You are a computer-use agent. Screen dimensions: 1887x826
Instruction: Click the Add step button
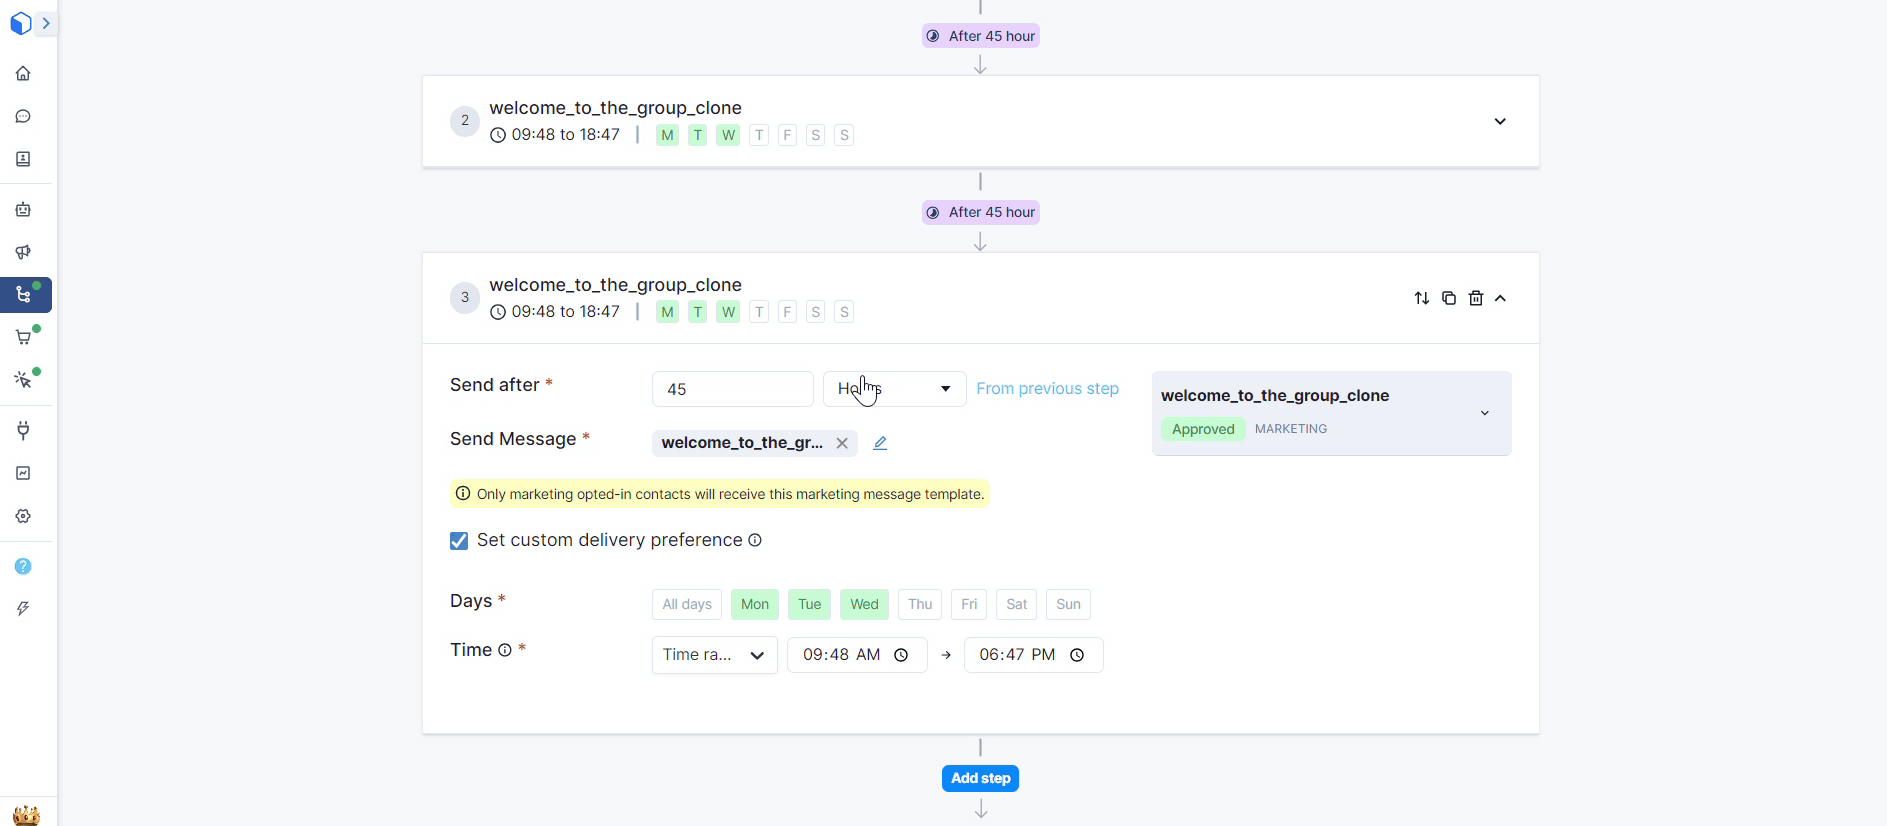980,778
